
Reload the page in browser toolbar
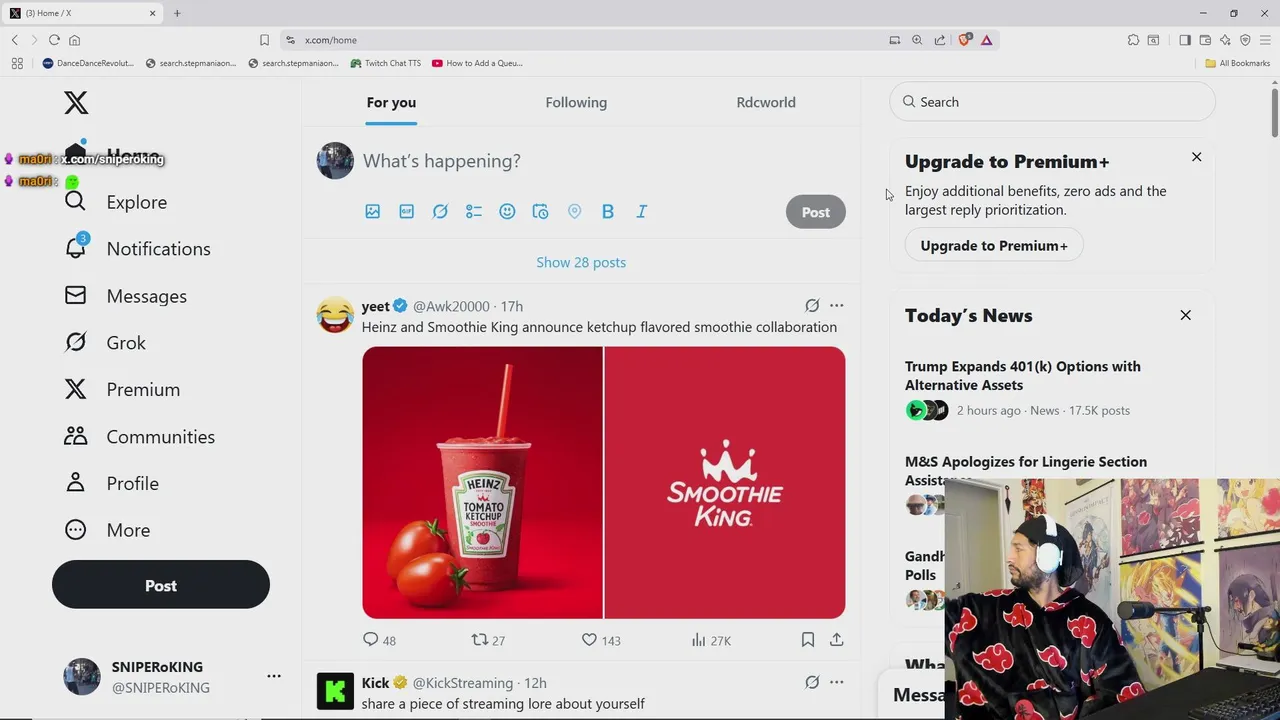tap(54, 40)
